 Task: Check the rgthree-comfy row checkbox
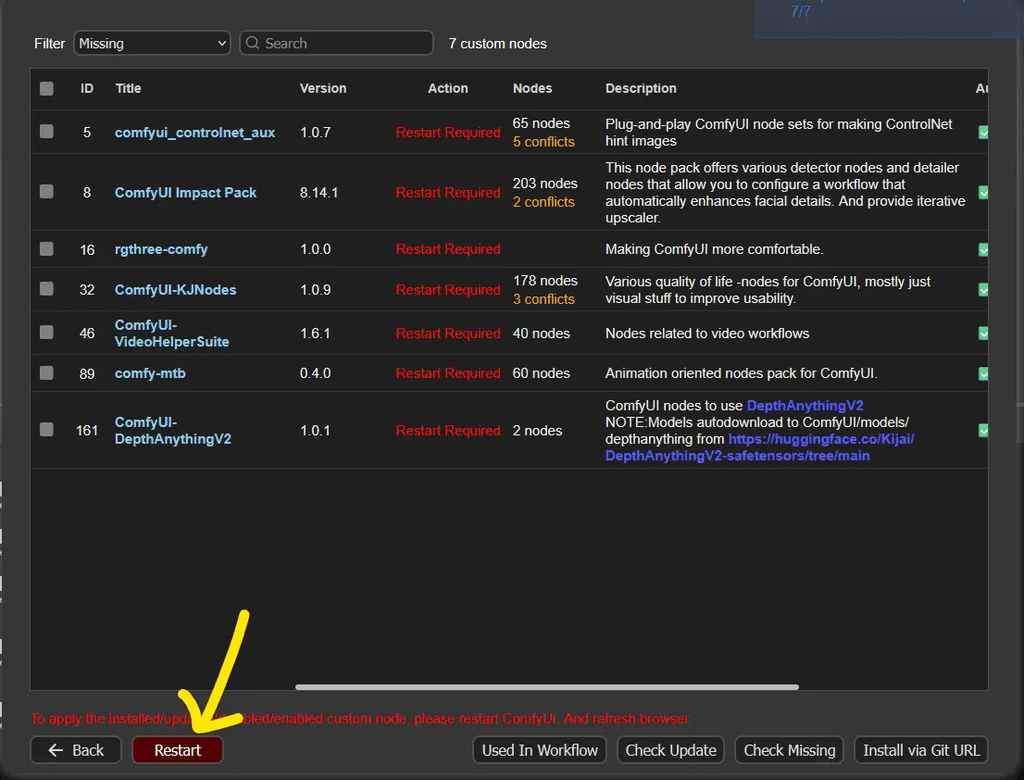46,249
